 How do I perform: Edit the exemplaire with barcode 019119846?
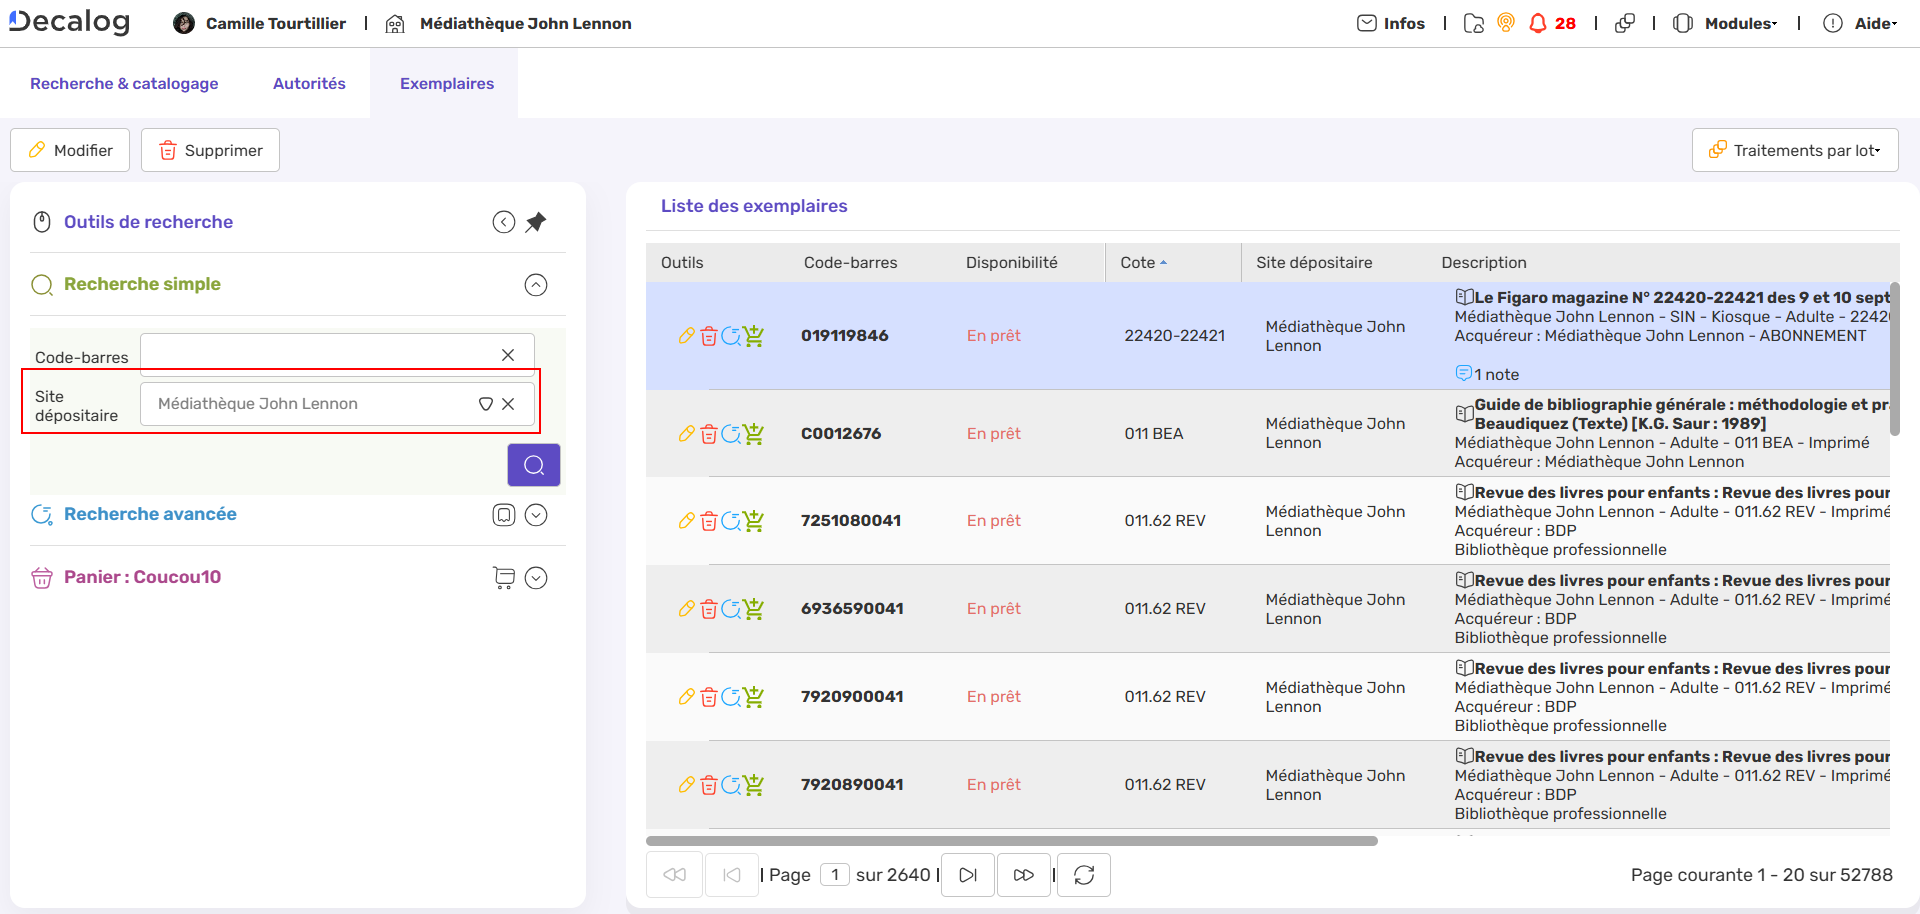coord(686,336)
